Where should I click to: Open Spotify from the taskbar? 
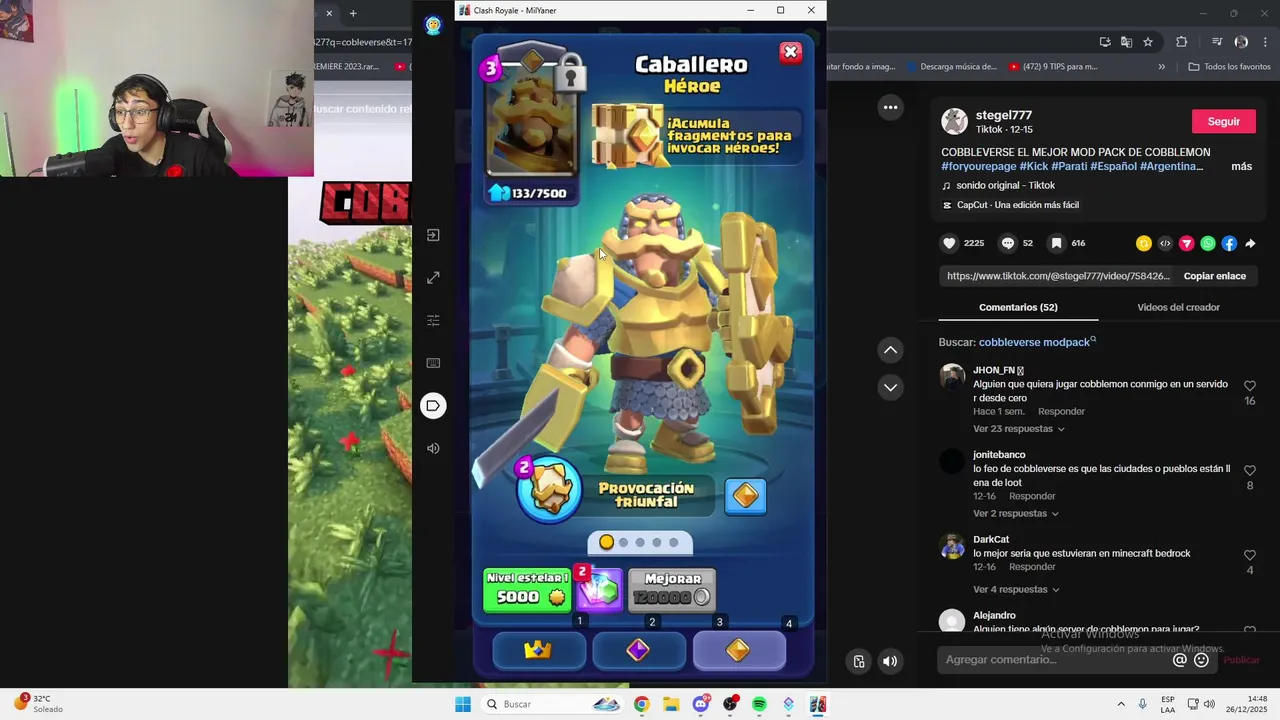tap(759, 704)
